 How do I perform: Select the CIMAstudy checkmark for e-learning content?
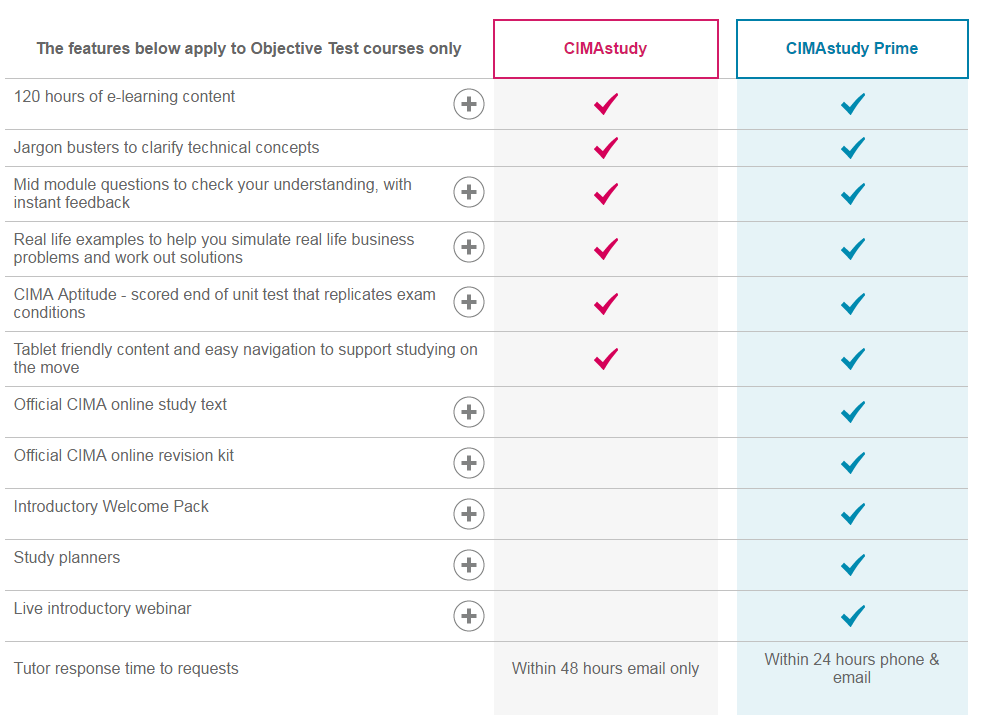(605, 103)
